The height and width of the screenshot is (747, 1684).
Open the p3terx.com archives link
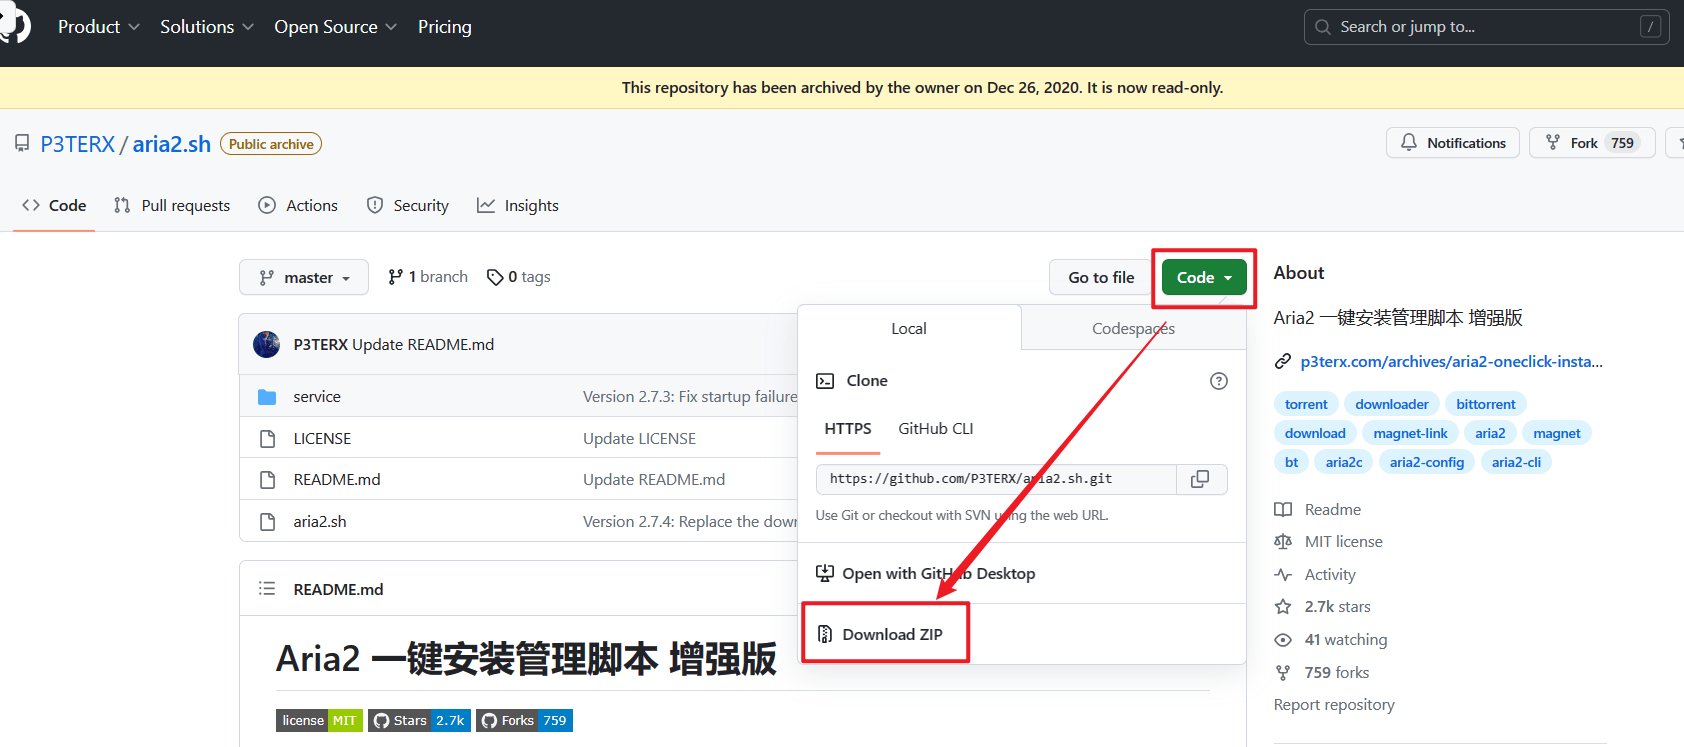[x=1450, y=362]
